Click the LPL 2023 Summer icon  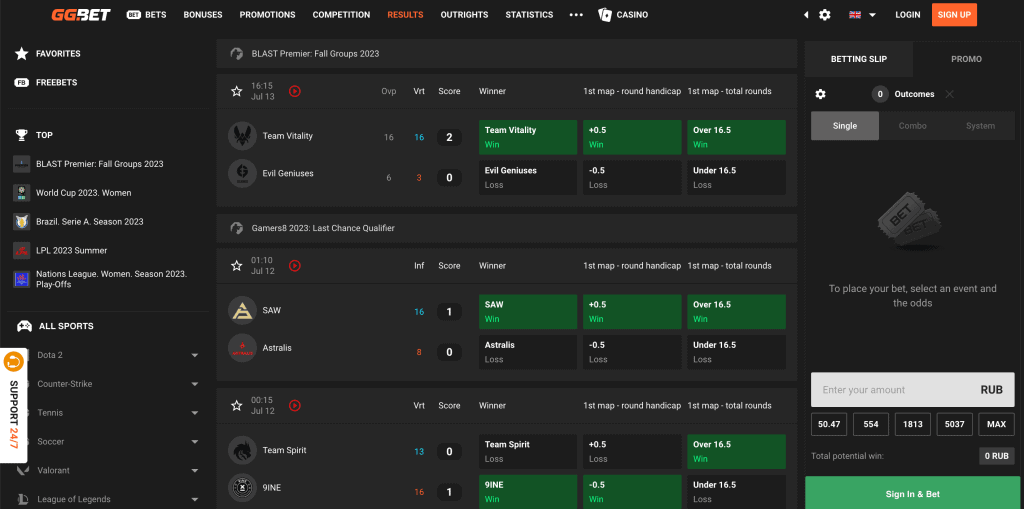click(22, 250)
